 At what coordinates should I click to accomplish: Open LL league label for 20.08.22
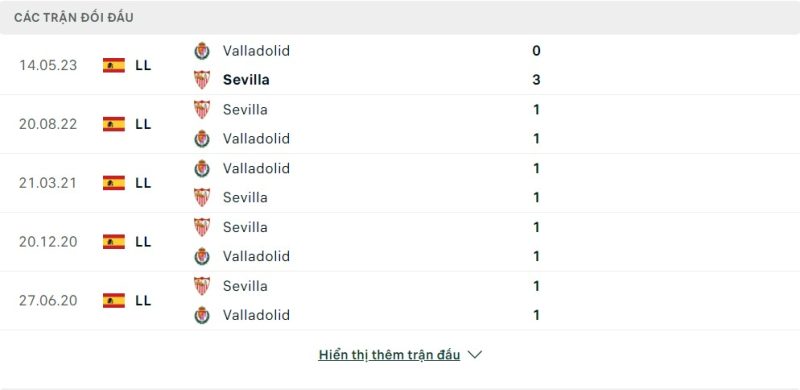(x=143, y=124)
